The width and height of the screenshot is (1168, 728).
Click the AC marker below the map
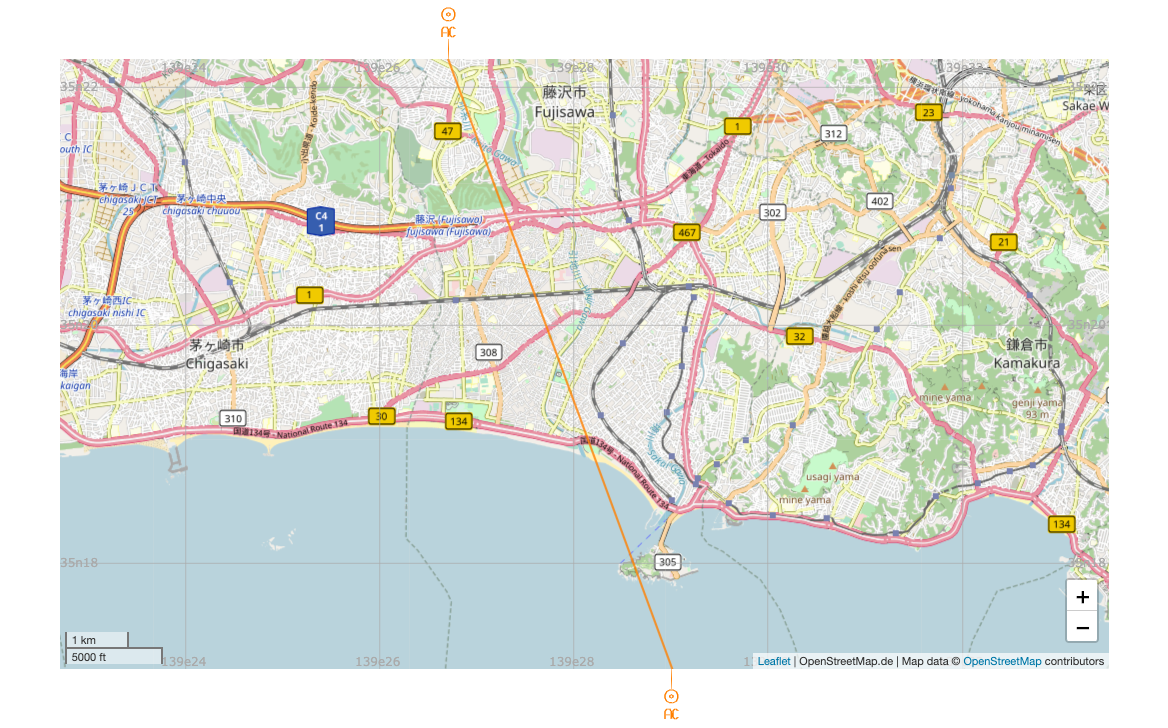click(x=671, y=696)
